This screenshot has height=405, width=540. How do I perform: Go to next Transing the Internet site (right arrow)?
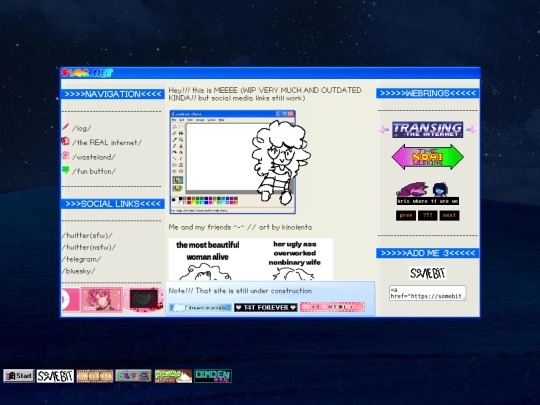click(472, 130)
